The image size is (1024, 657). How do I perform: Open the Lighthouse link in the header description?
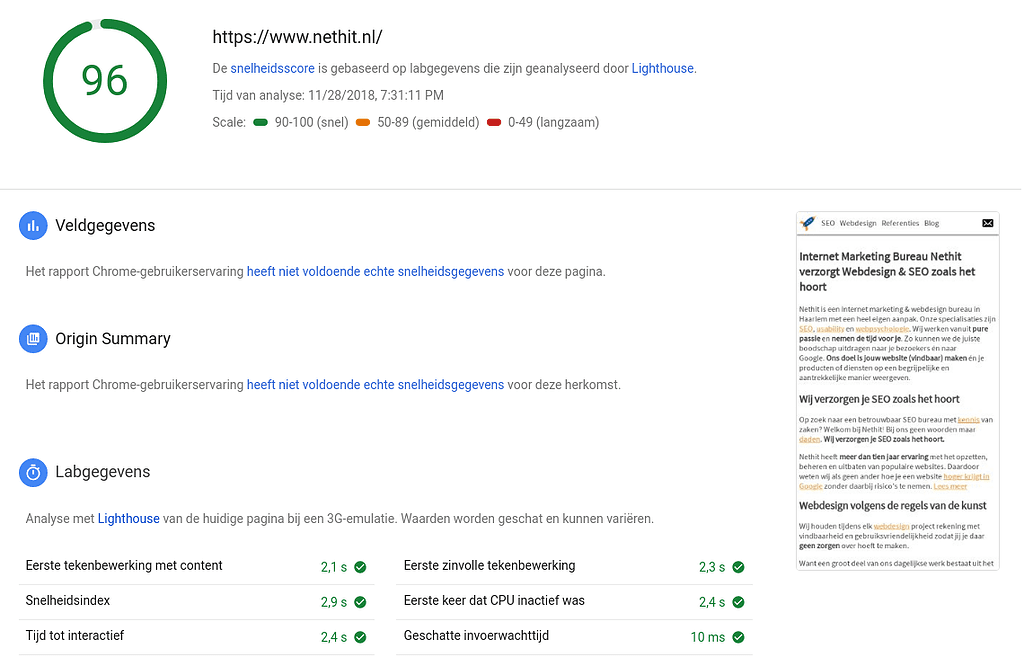pyautogui.click(x=662, y=69)
